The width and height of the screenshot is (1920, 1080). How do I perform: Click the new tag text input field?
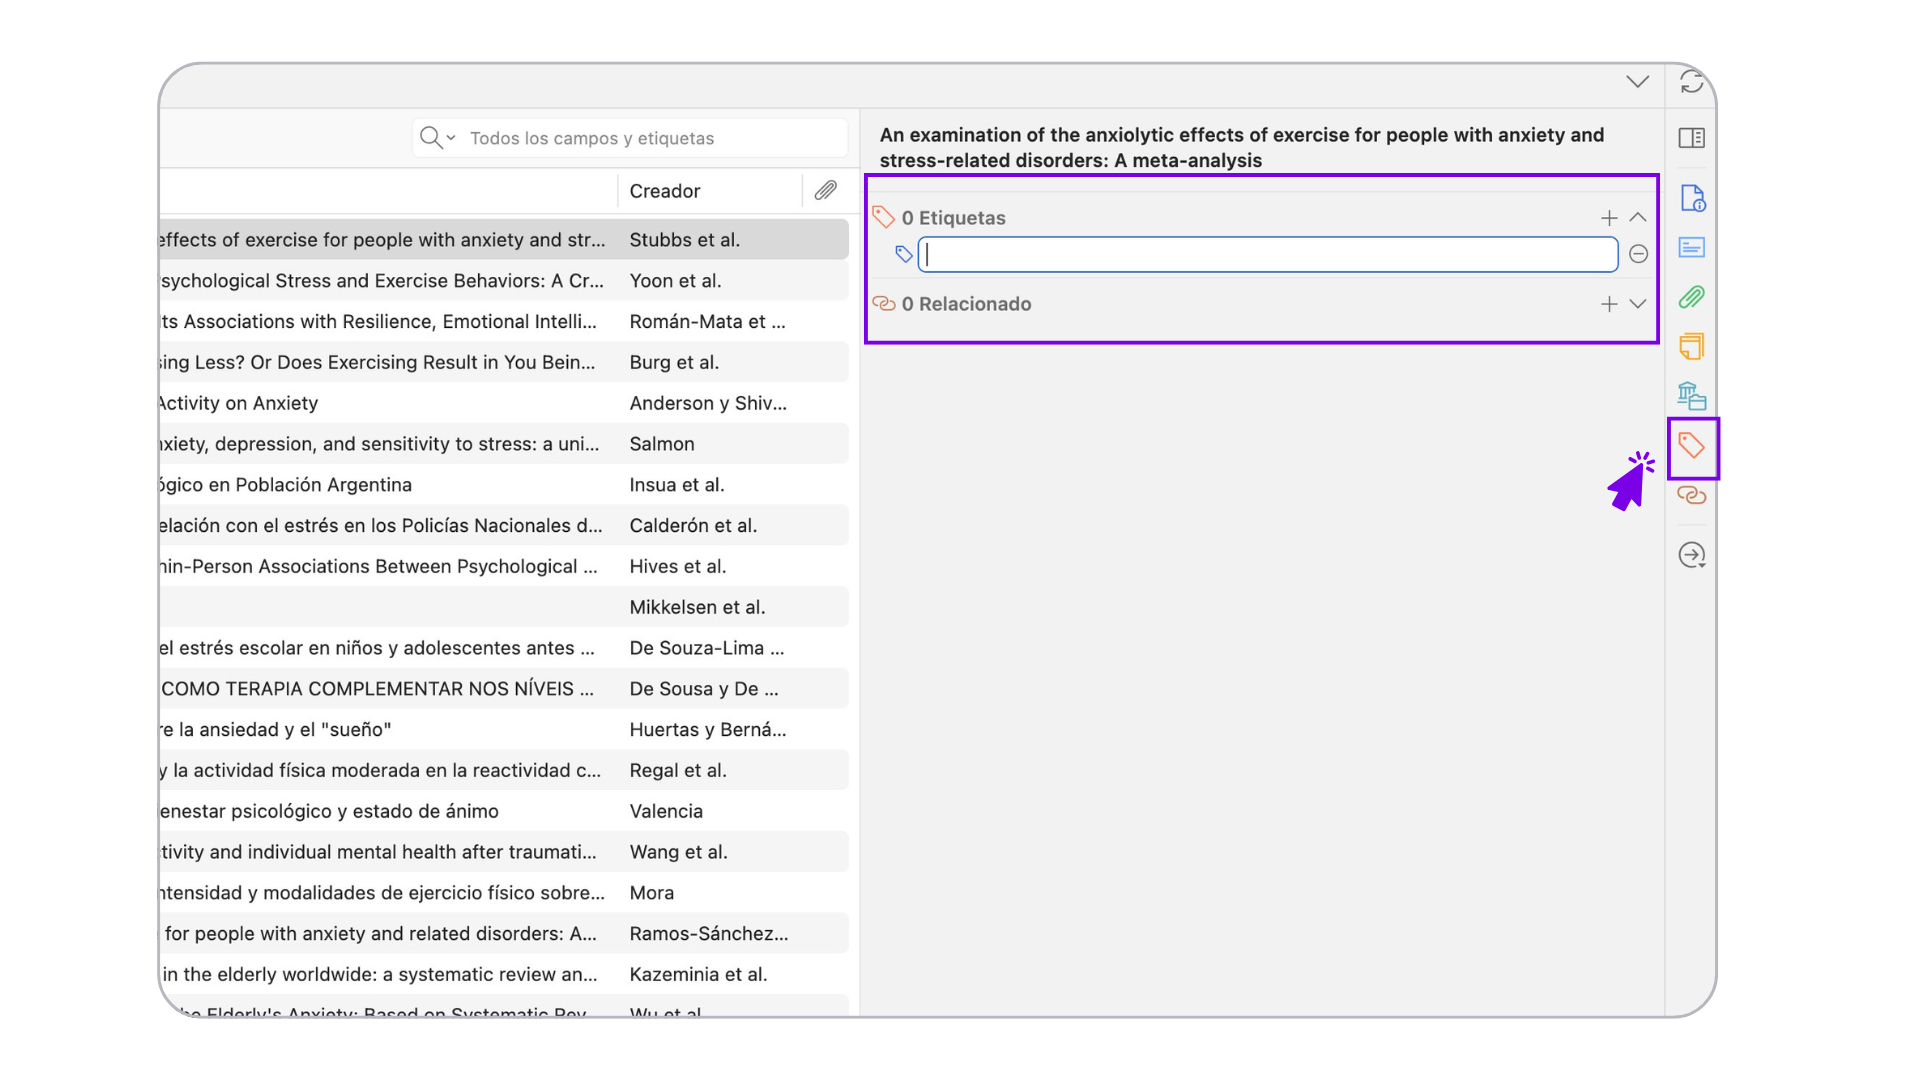[1267, 255]
